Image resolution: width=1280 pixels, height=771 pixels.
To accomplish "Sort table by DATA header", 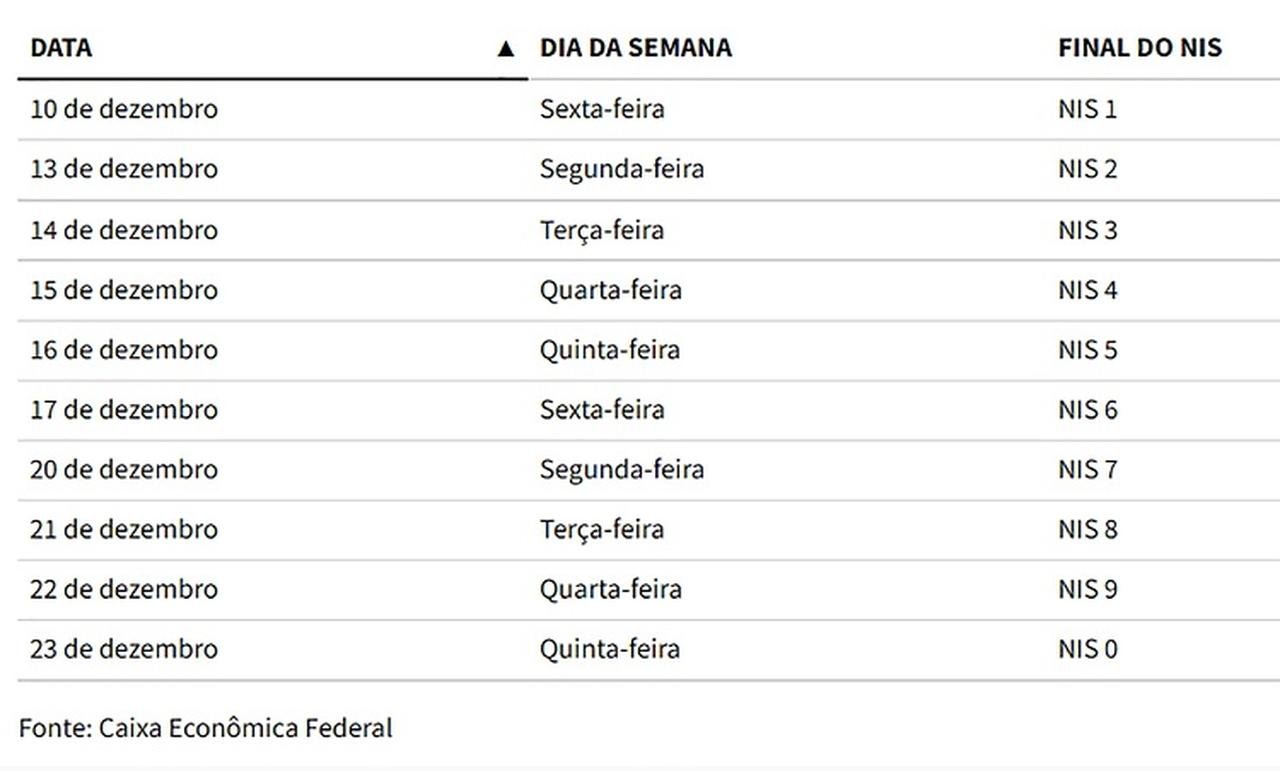I will tap(61, 48).
